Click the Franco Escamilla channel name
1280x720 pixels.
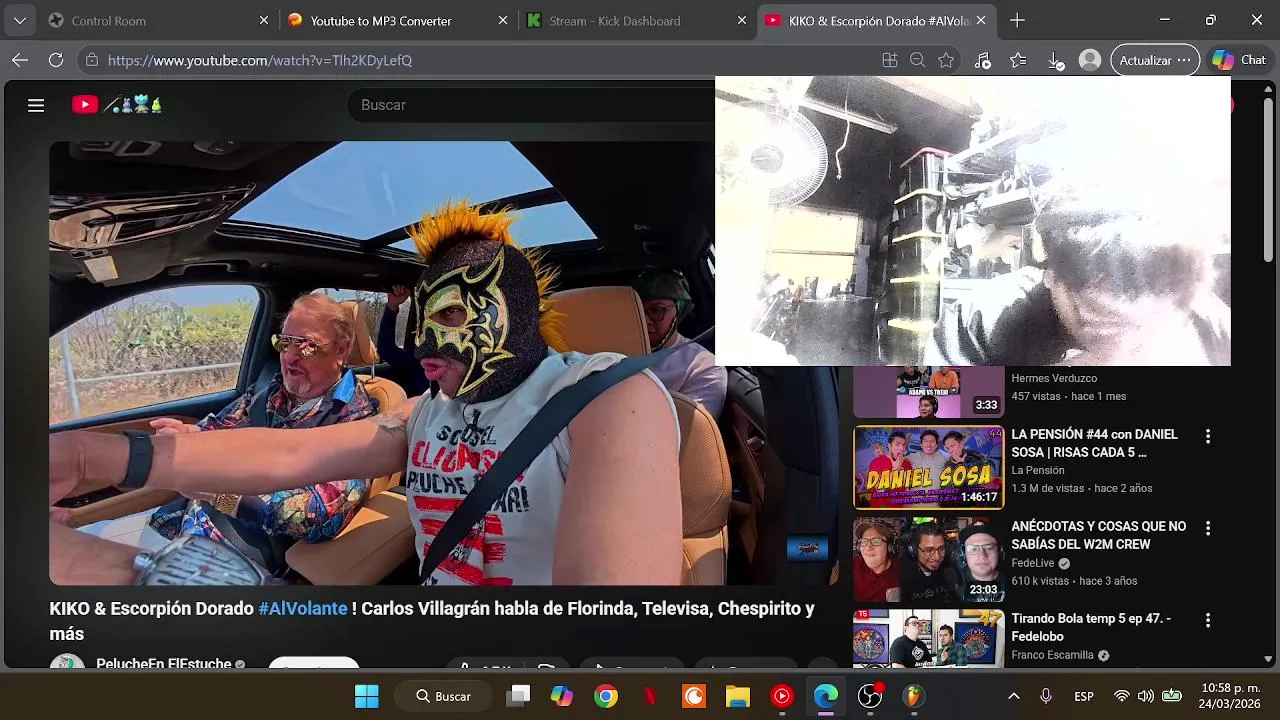click(1052, 655)
